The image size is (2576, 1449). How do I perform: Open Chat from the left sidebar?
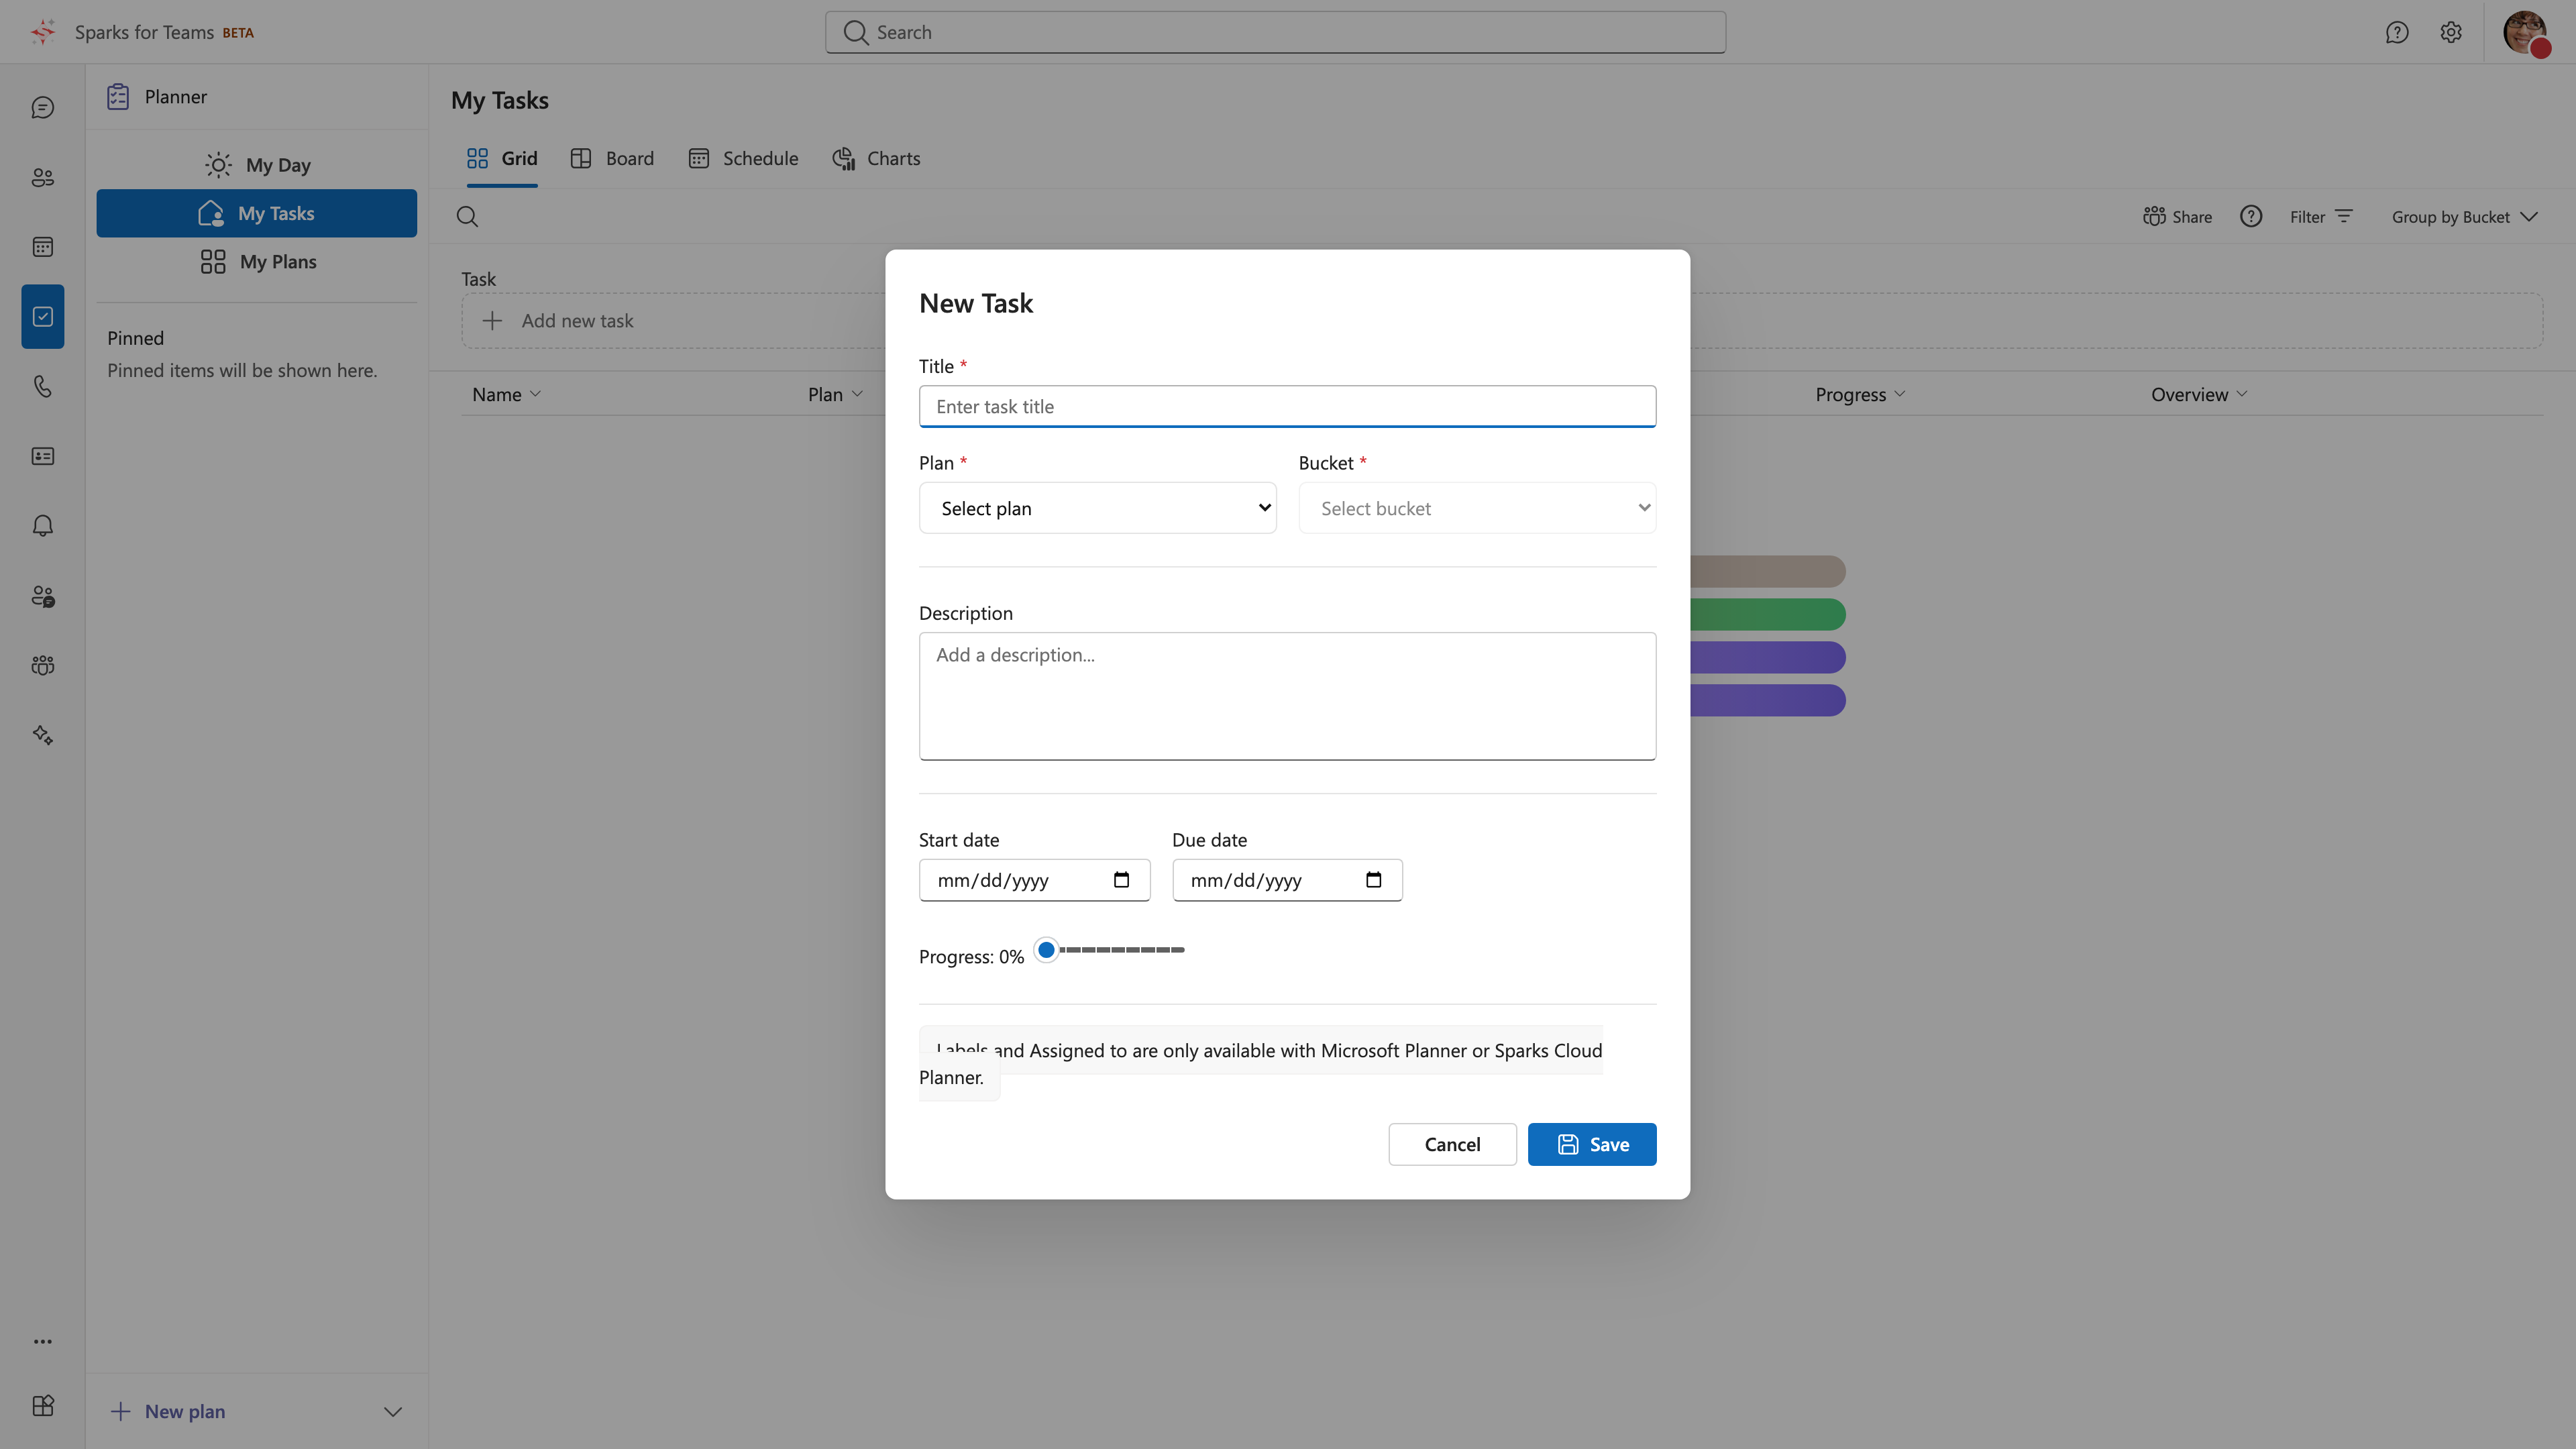pyautogui.click(x=42, y=107)
